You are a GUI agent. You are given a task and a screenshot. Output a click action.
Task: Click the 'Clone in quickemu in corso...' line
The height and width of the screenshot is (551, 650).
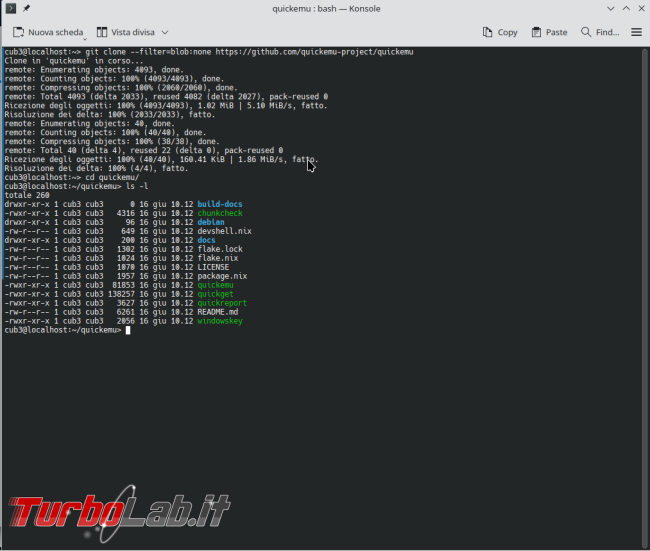[73, 61]
